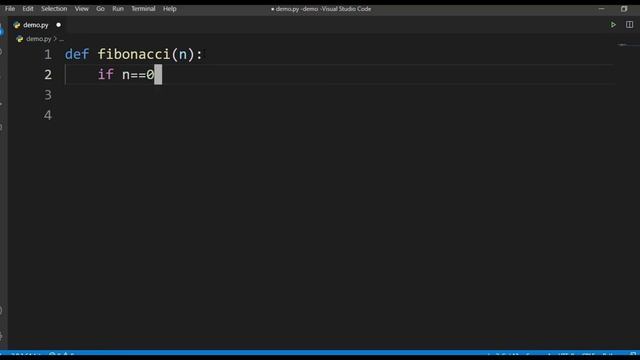Click the minimap code preview
This screenshot has width=640, height=360.
coord(623,45)
